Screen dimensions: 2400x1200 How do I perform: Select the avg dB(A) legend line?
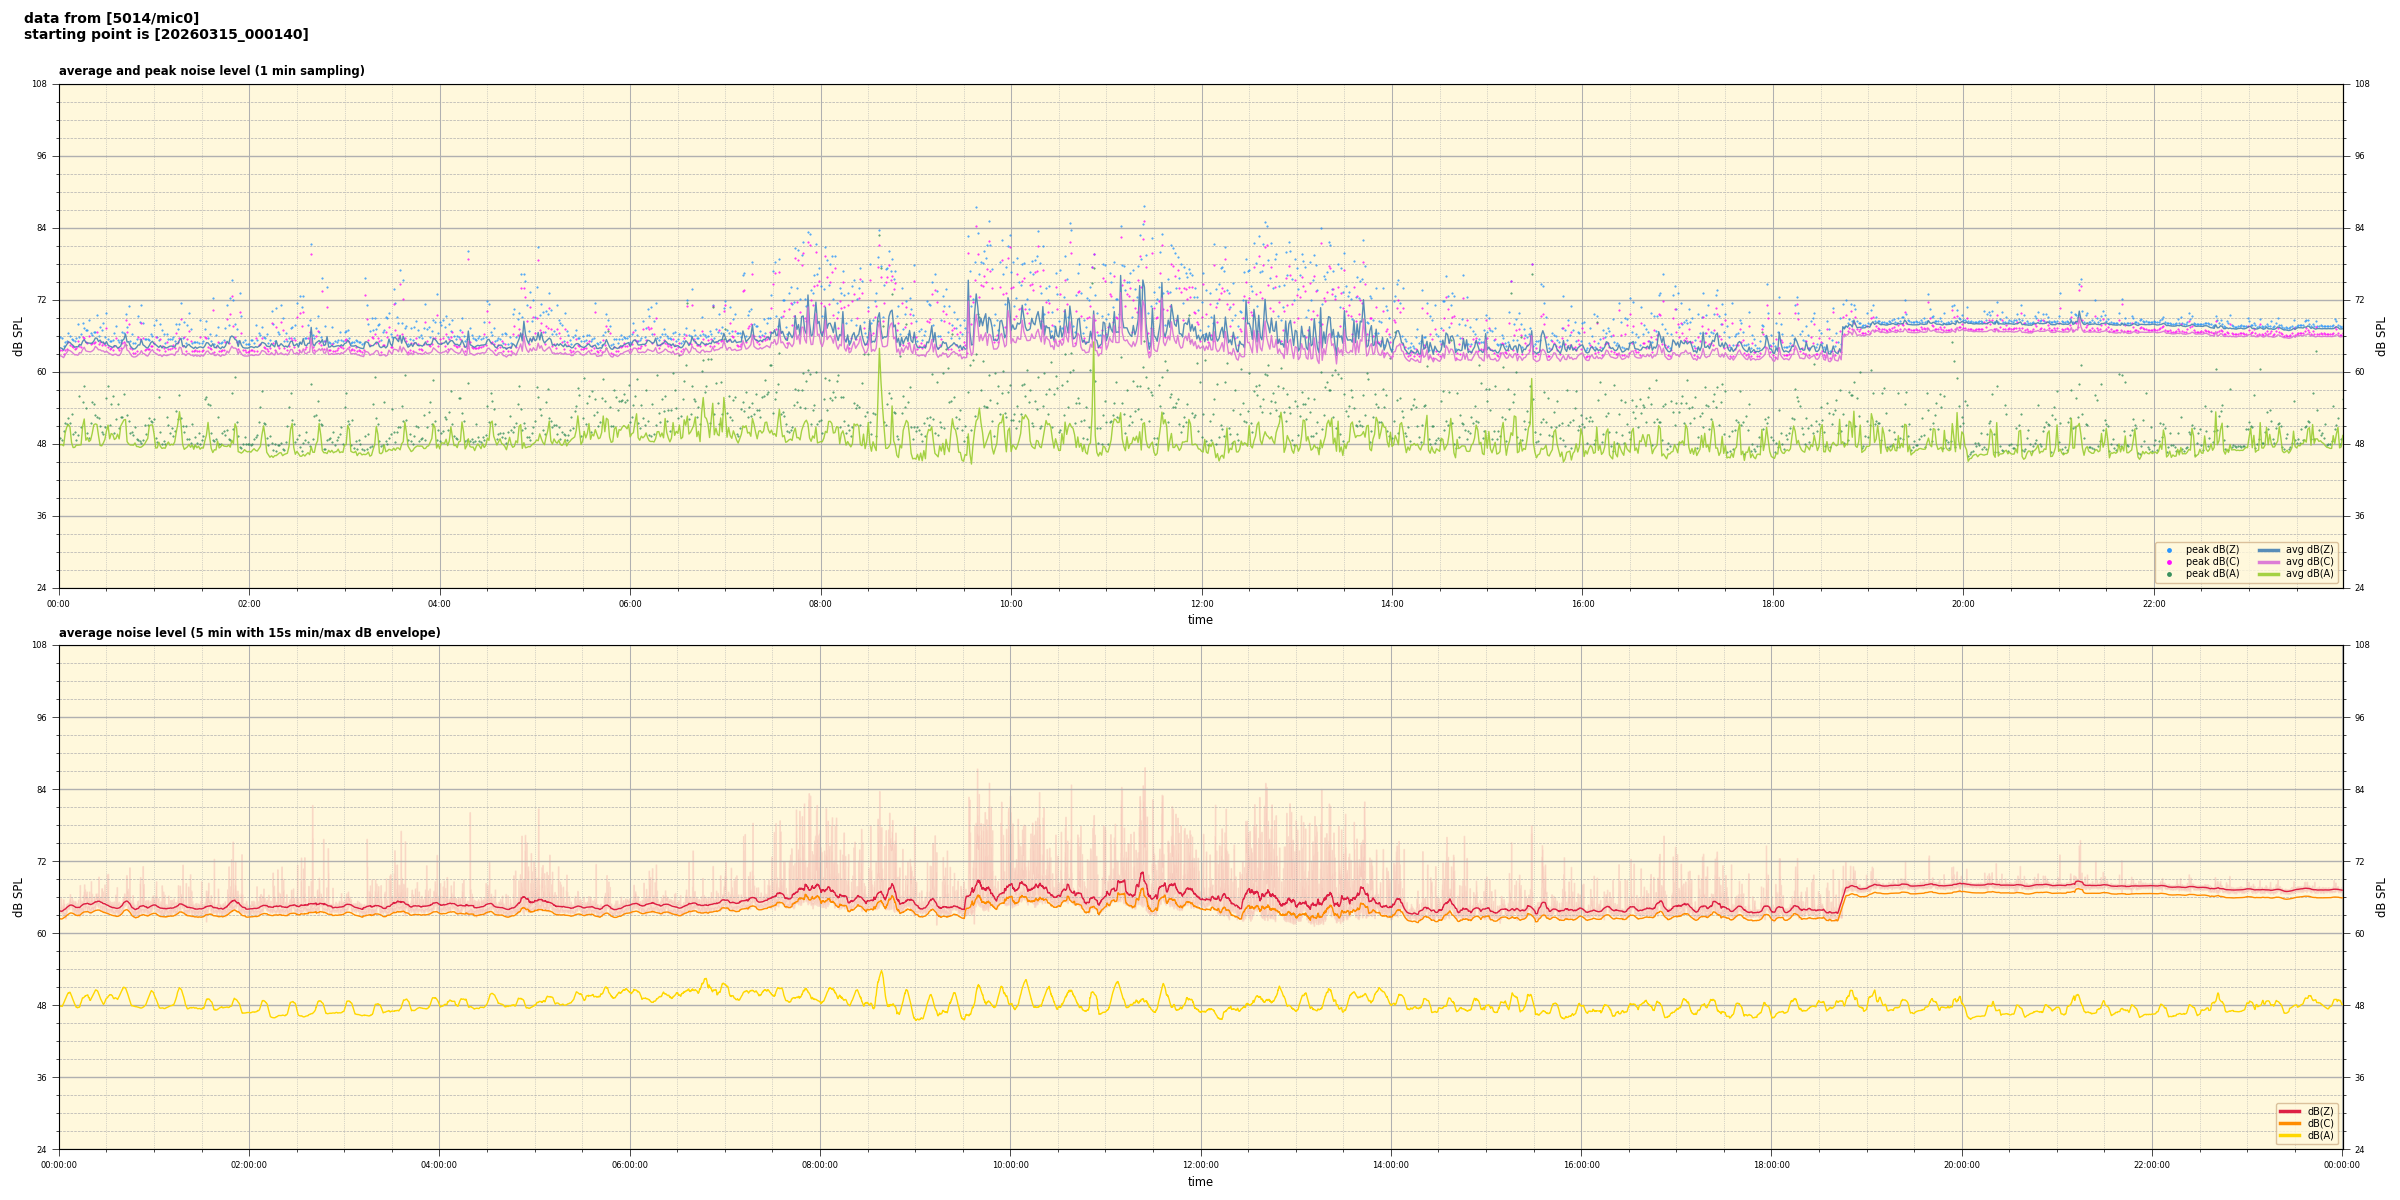pos(2269,574)
